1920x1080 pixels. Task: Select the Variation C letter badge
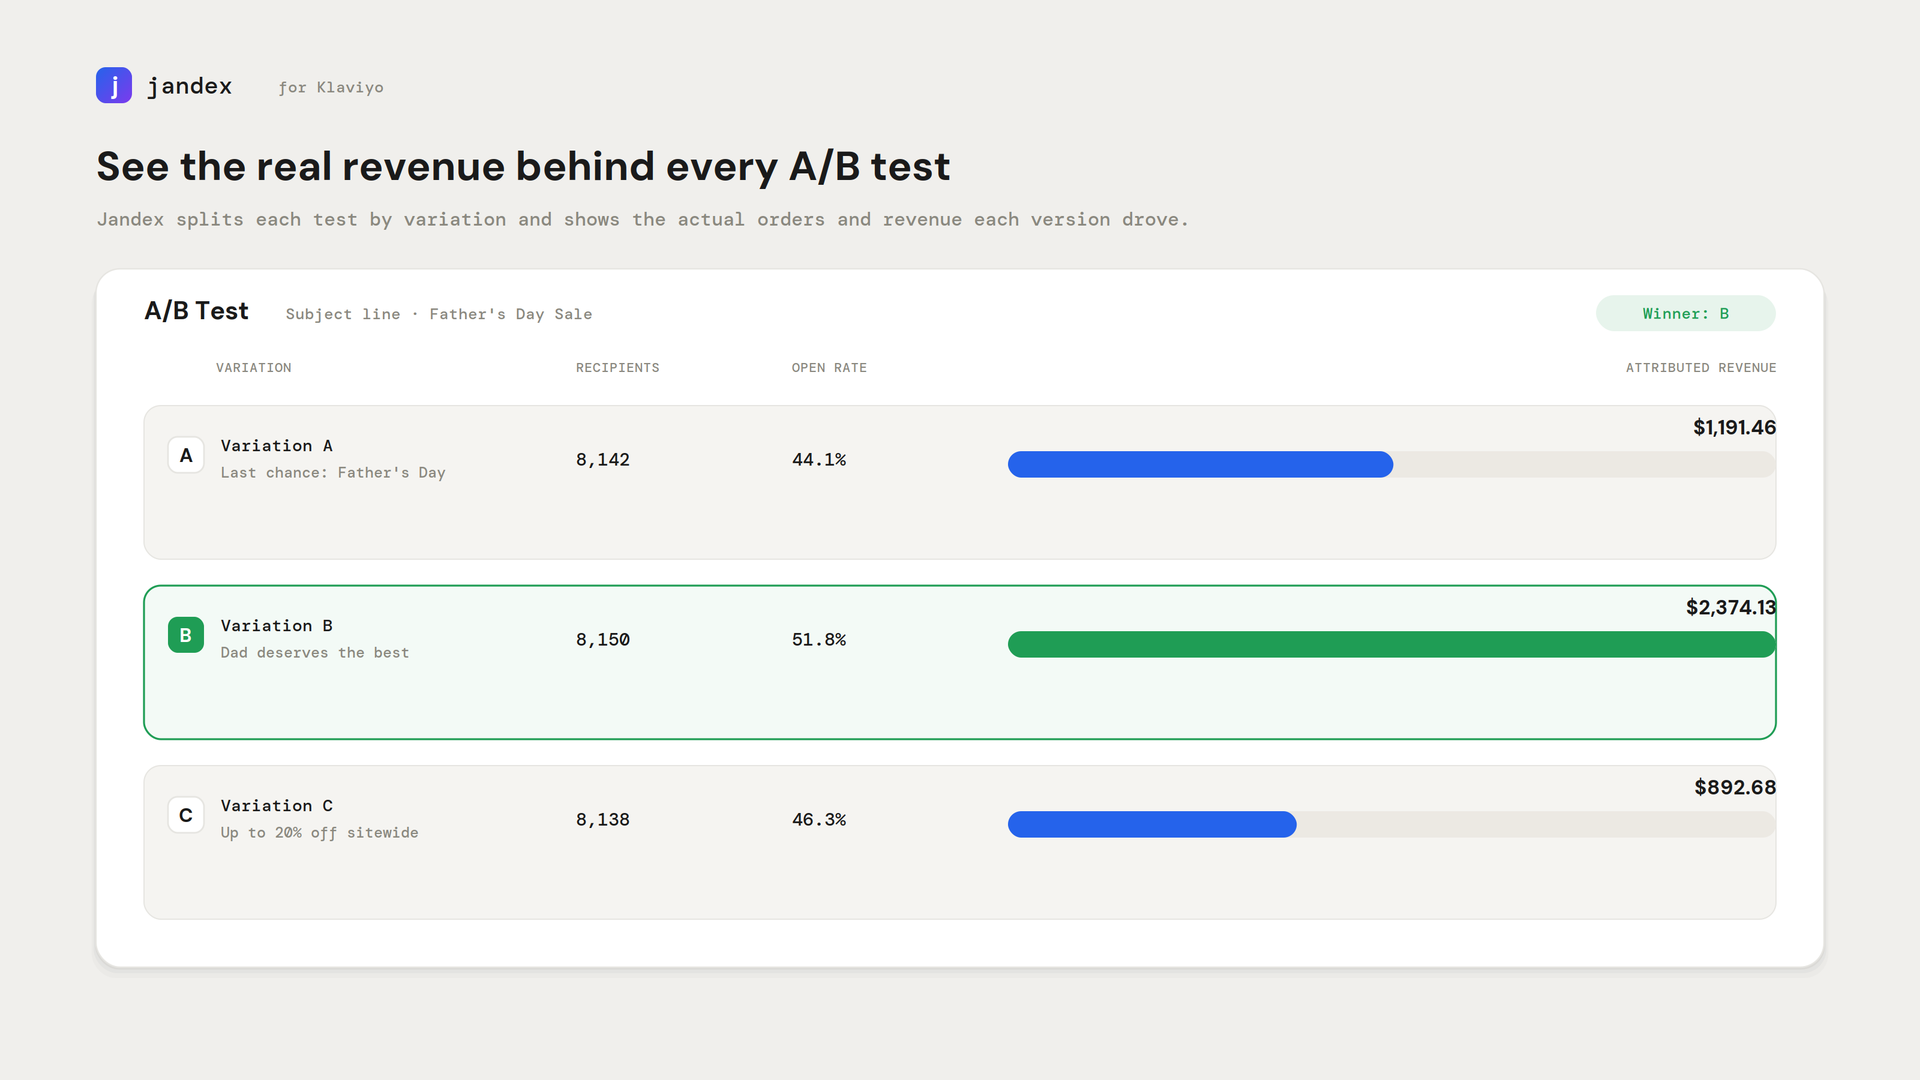click(x=186, y=815)
